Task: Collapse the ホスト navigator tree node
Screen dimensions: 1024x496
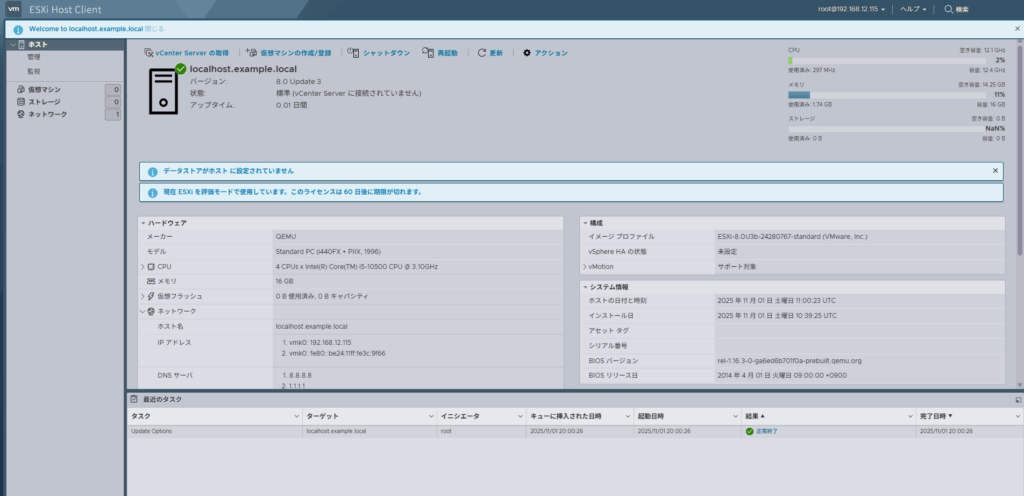Action: coord(11,45)
